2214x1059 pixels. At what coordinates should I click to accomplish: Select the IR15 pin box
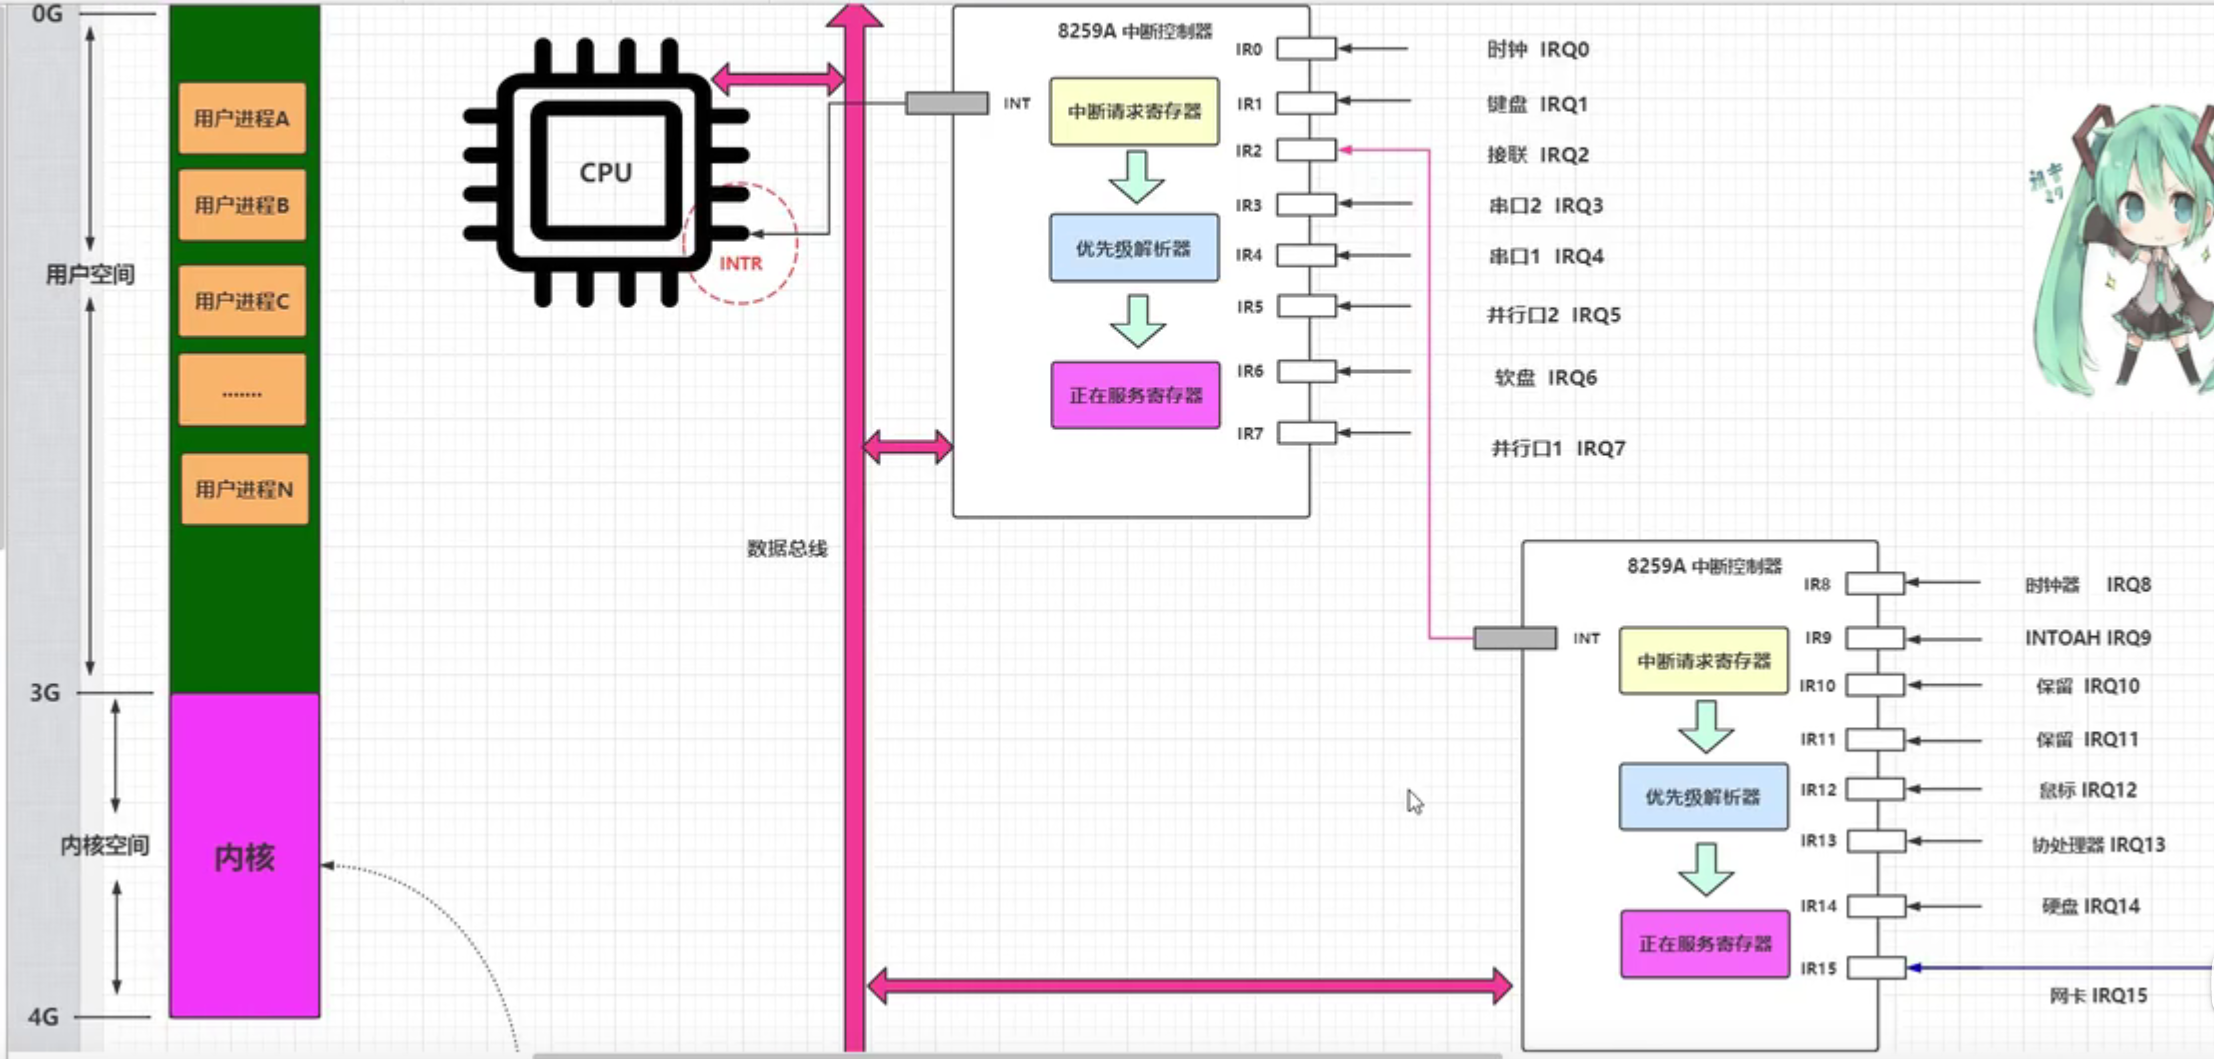(1876, 967)
